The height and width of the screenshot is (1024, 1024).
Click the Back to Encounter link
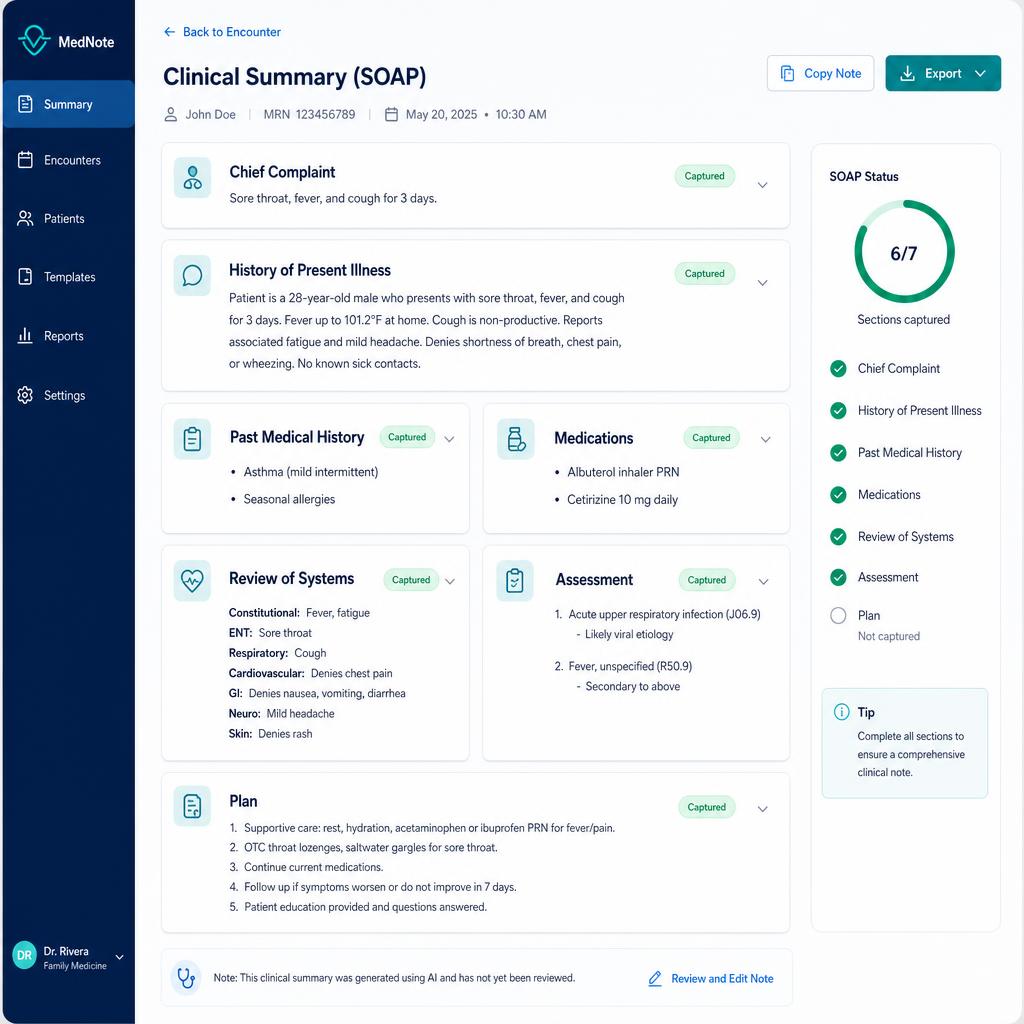[x=222, y=32]
